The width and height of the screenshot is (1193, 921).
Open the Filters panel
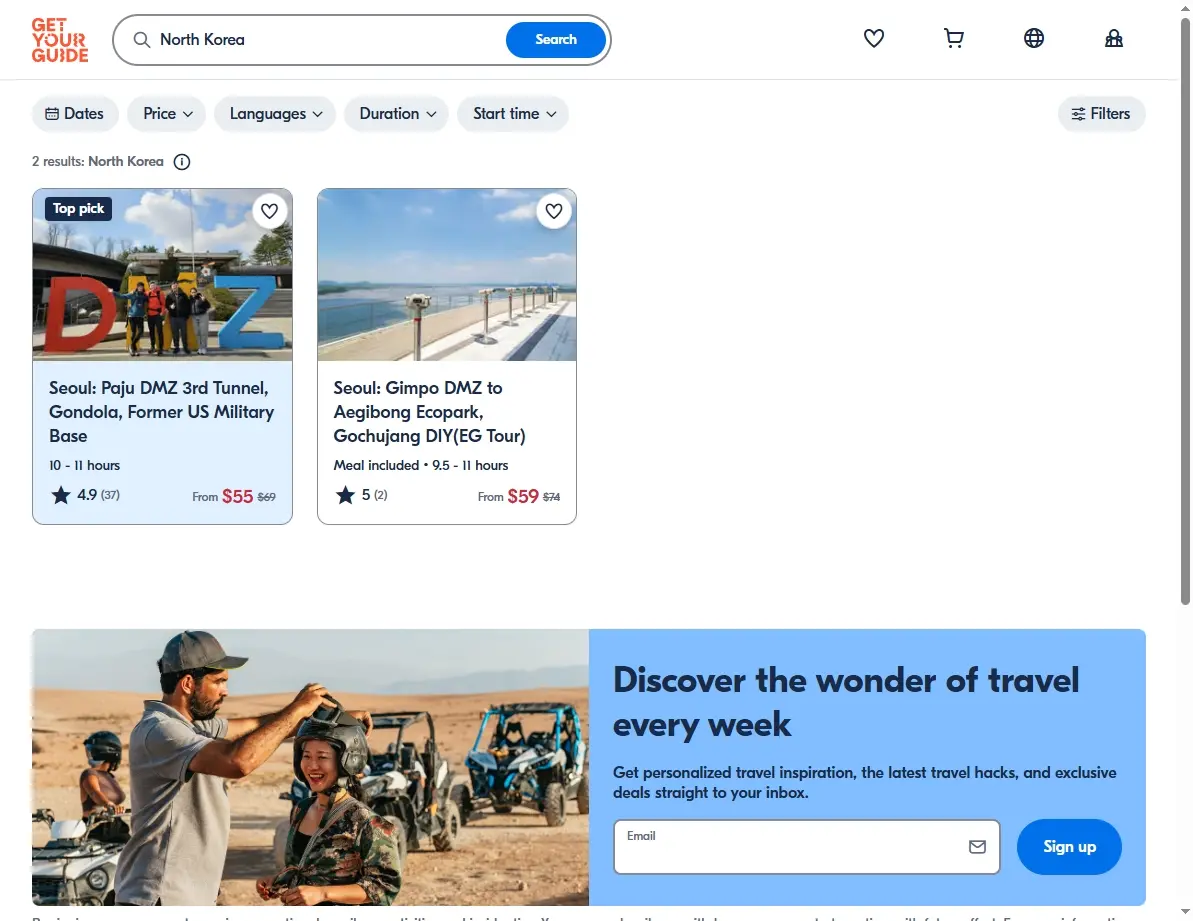(x=1101, y=114)
